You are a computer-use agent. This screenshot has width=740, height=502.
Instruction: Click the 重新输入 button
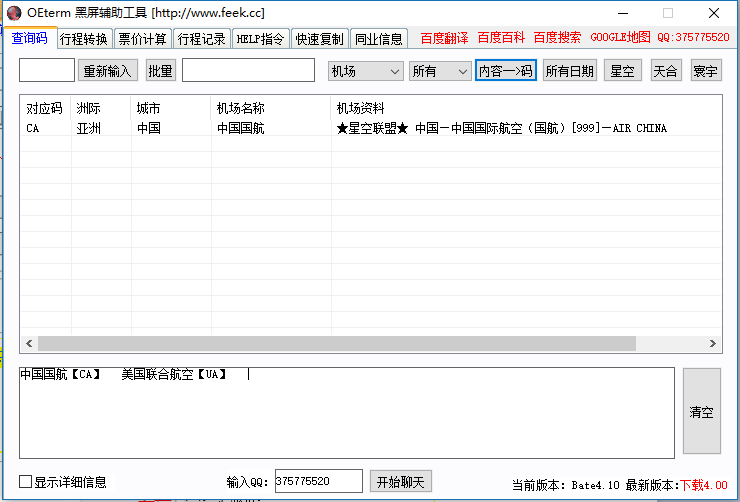pyautogui.click(x=108, y=70)
